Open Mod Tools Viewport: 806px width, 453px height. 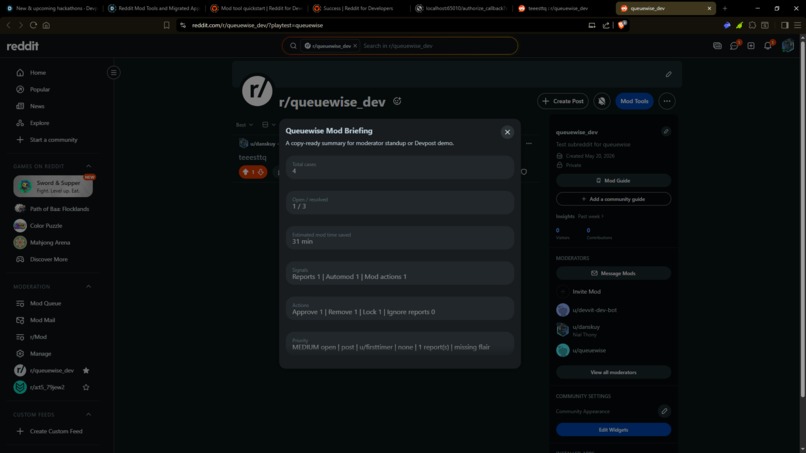634,101
